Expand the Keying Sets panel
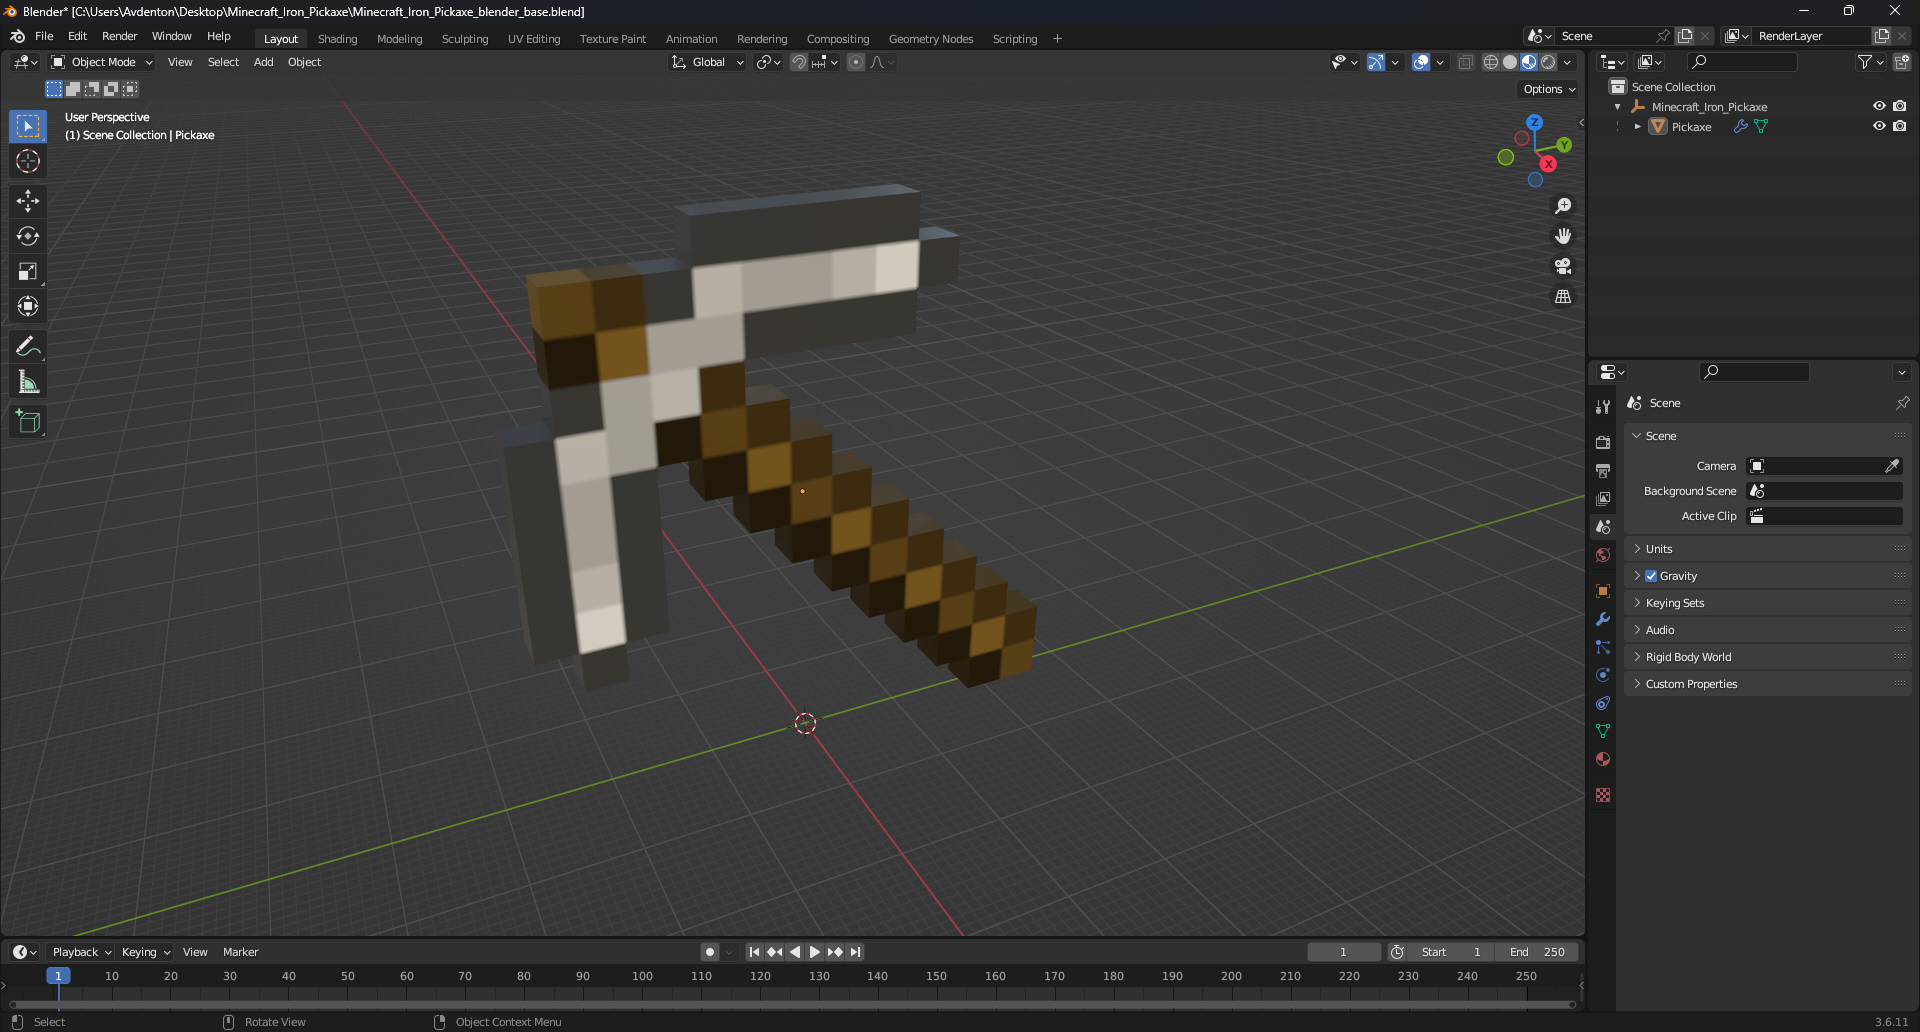Image resolution: width=1920 pixels, height=1032 pixels. (1768, 603)
